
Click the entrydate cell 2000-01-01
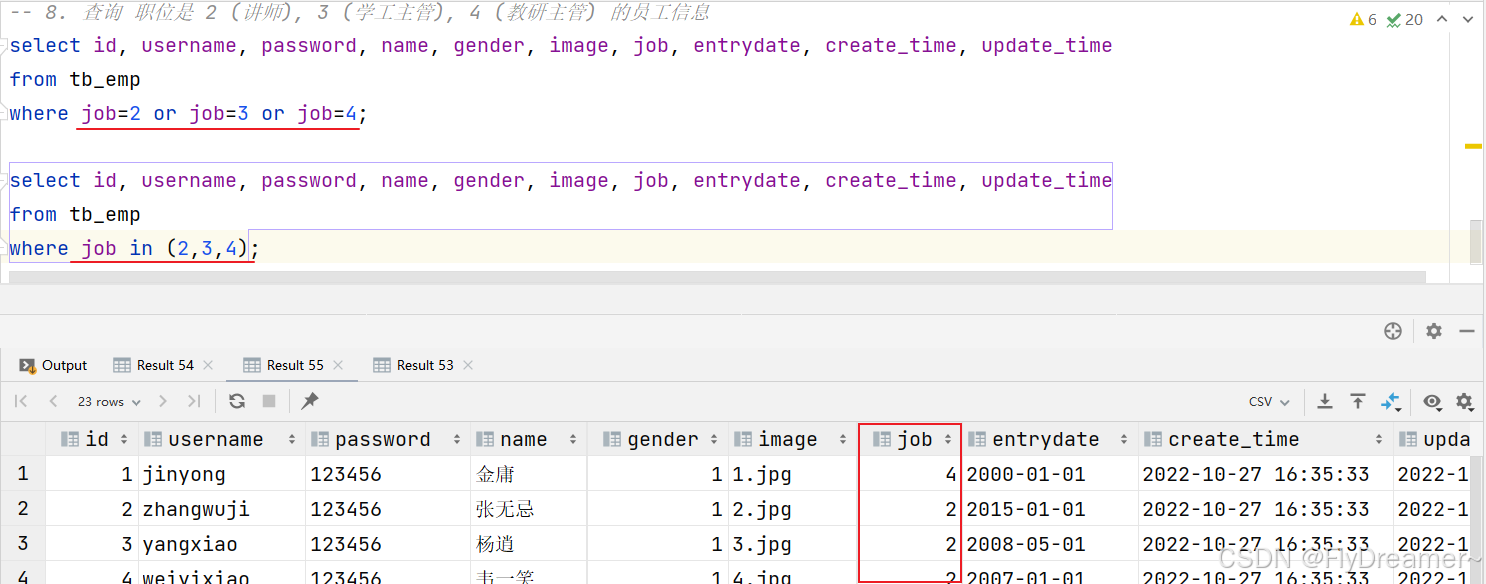coord(1050,474)
